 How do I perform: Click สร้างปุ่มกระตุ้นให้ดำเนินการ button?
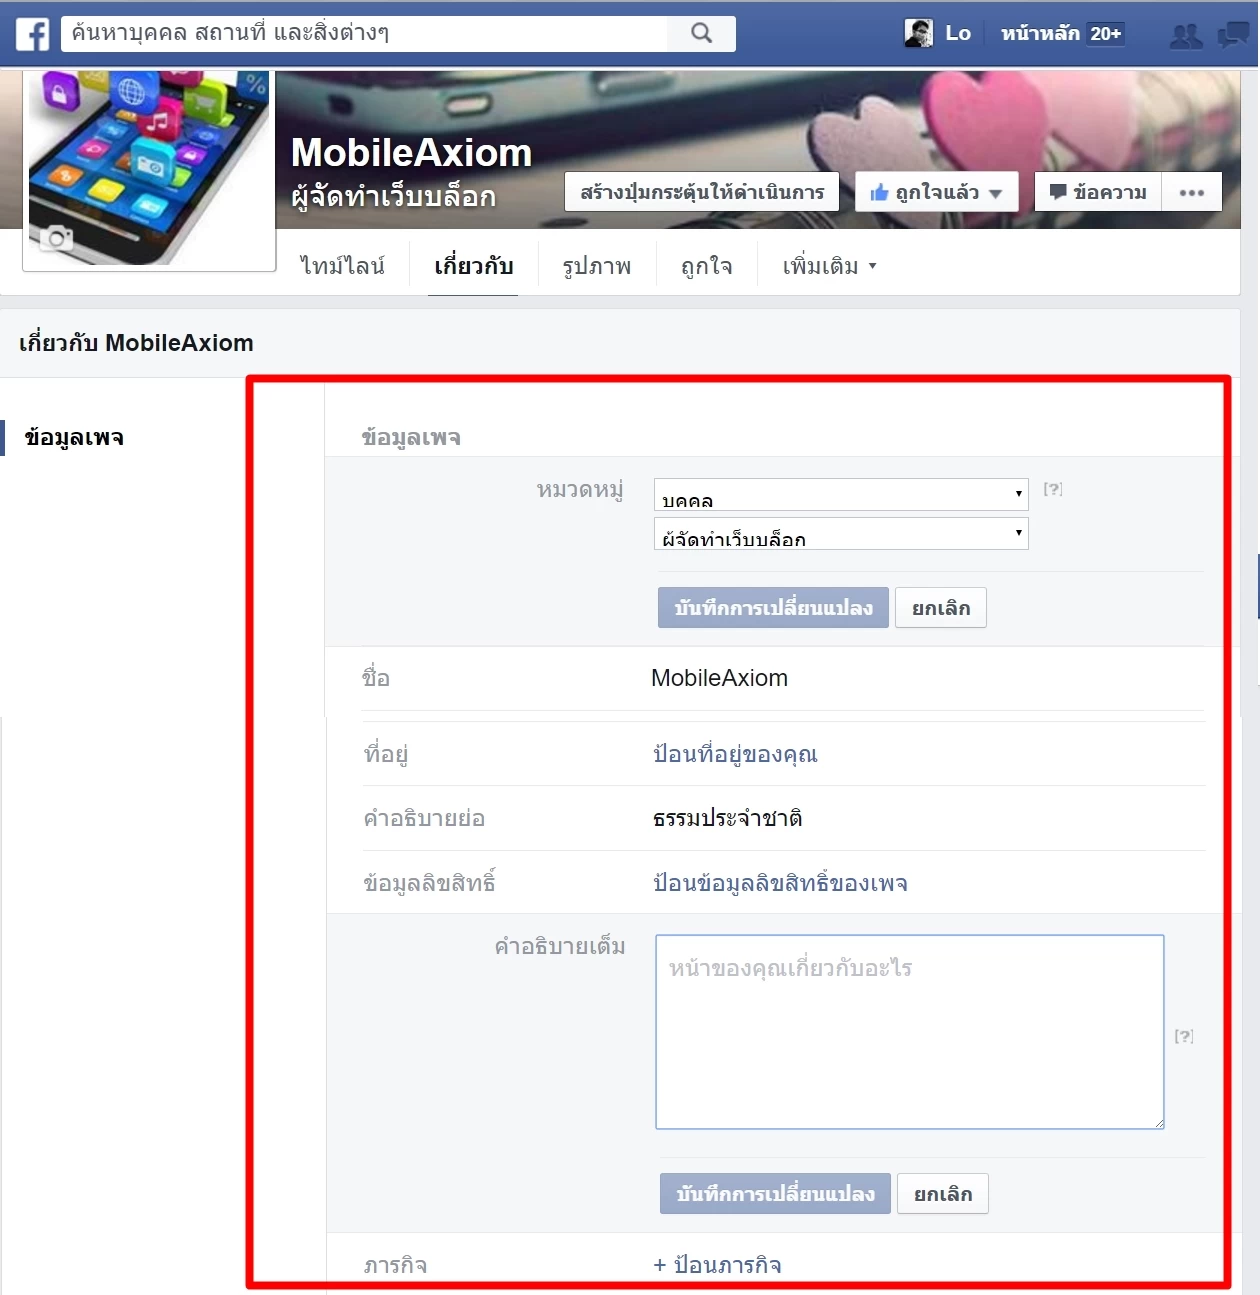(x=702, y=192)
